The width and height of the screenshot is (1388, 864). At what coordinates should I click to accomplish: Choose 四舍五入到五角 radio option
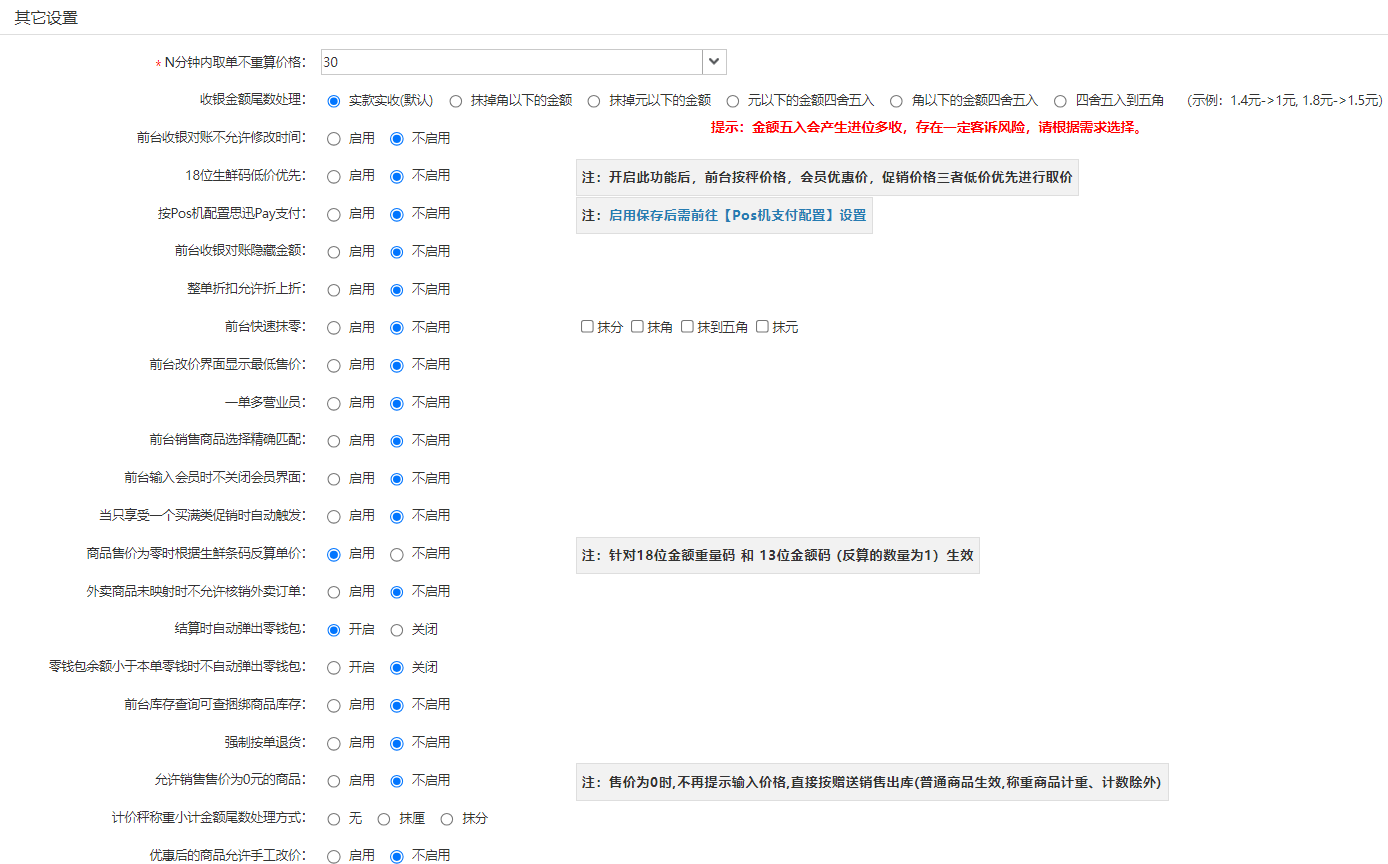(x=1061, y=101)
